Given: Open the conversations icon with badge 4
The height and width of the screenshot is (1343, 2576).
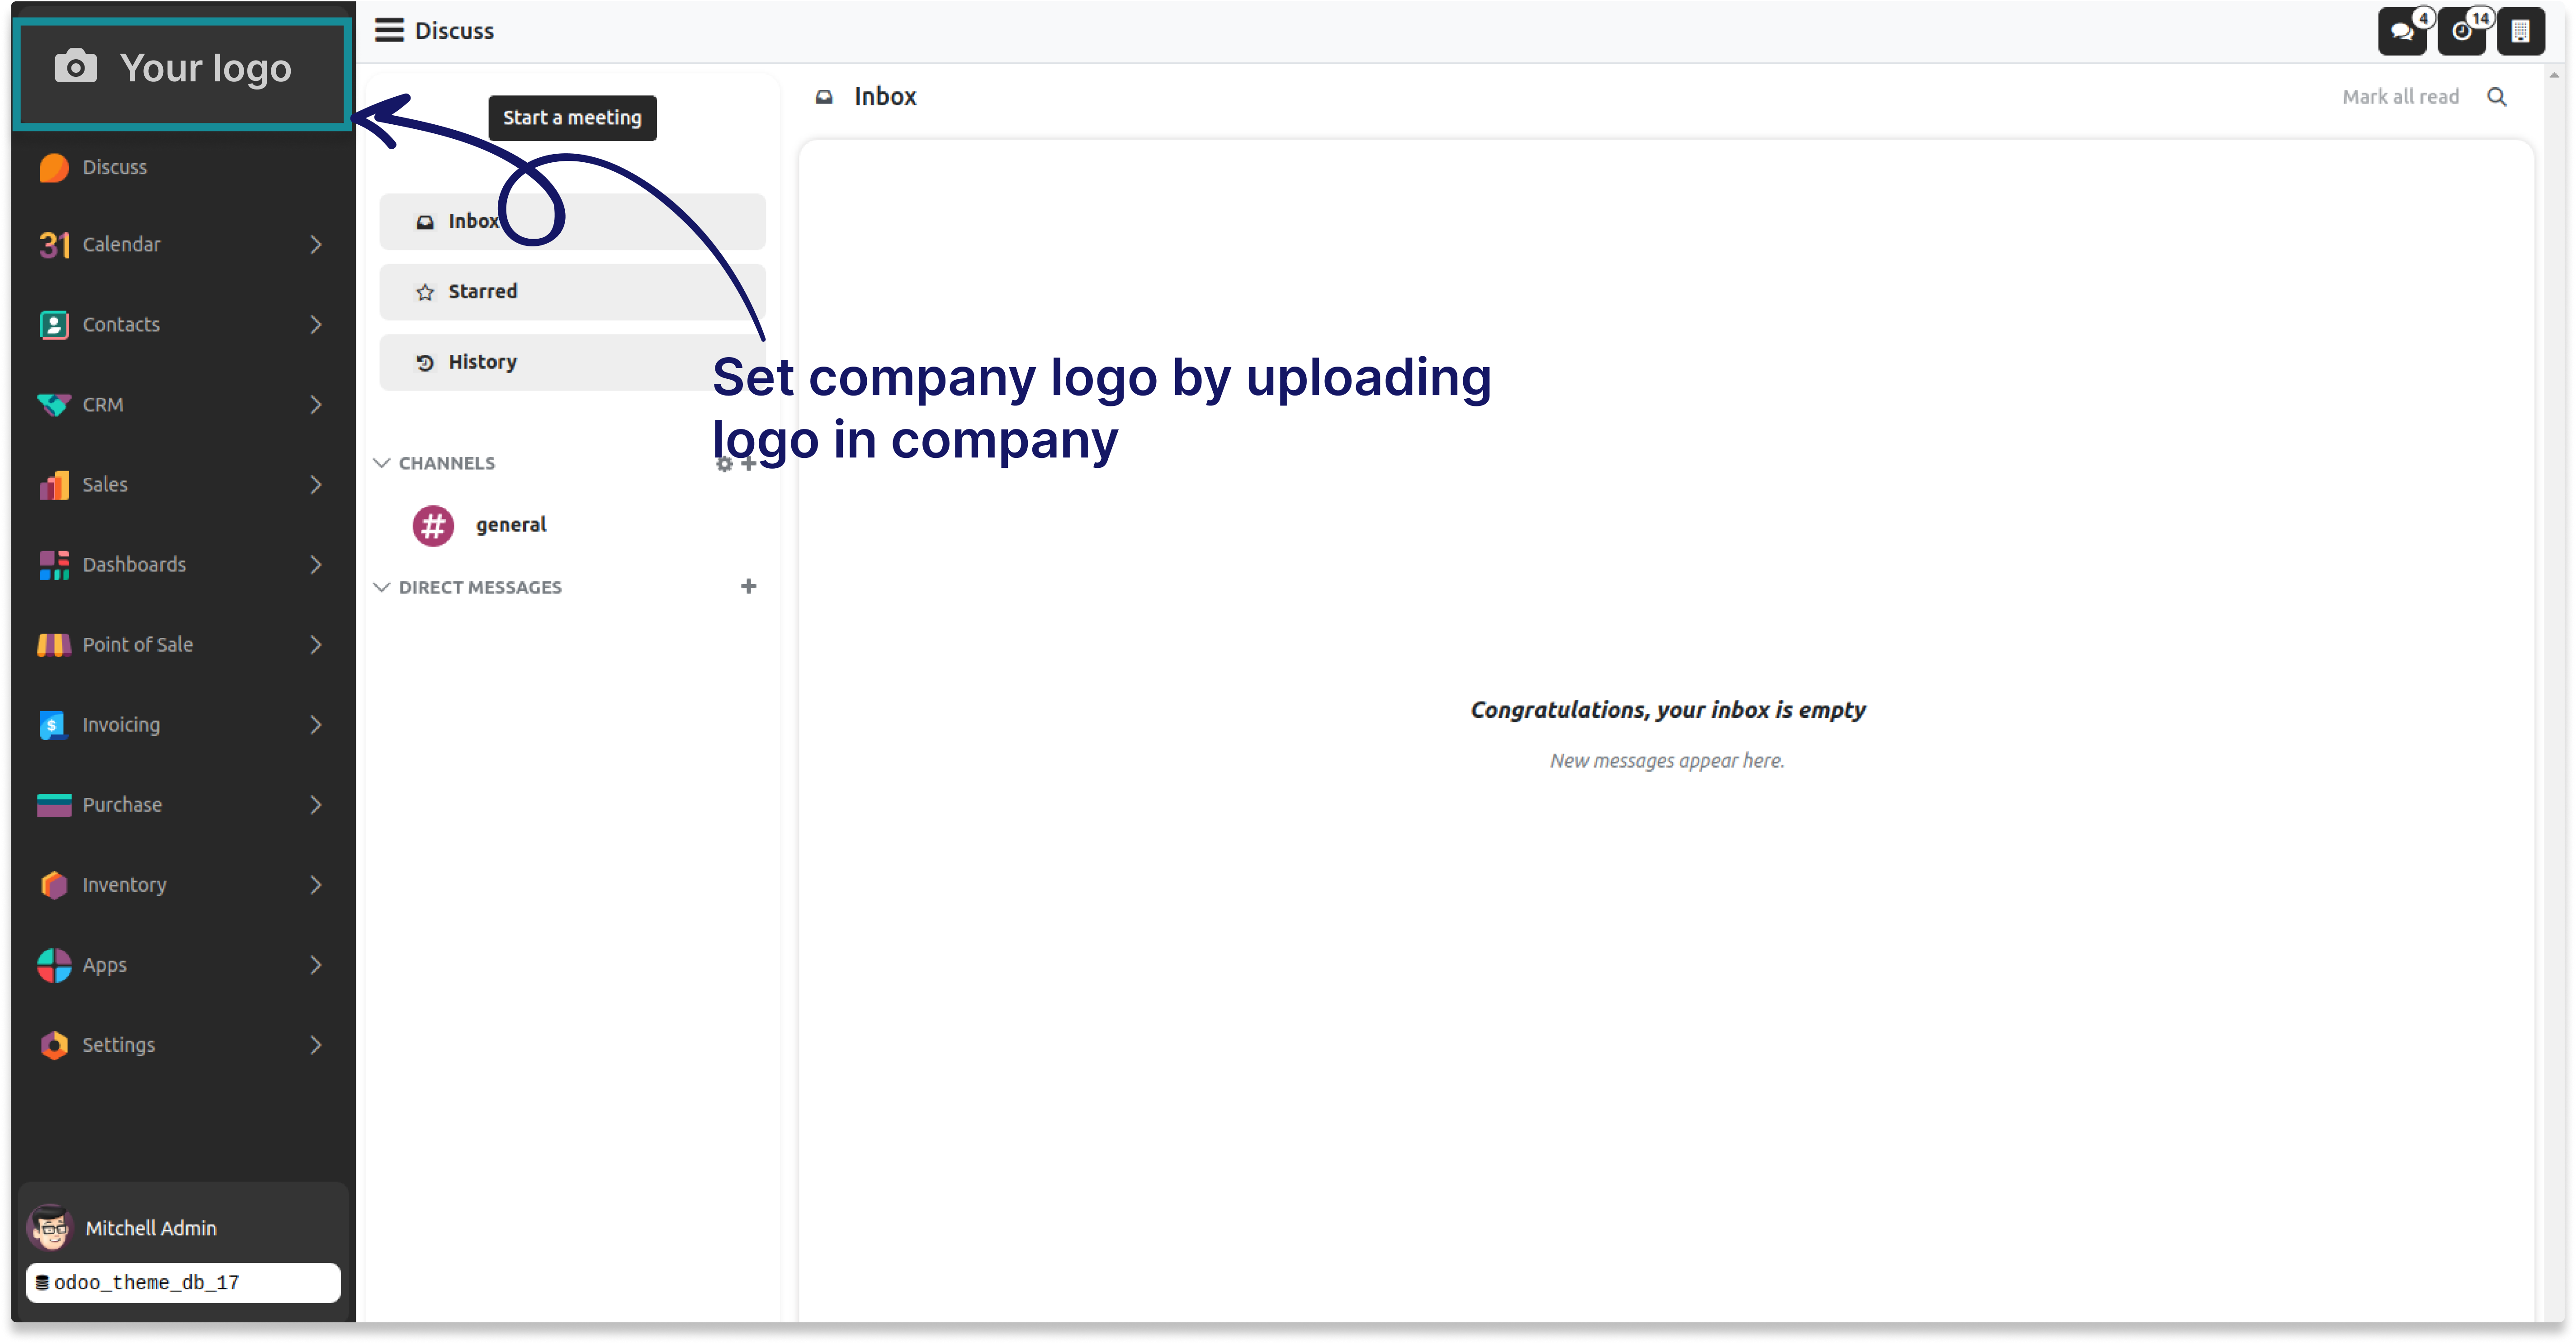Looking at the screenshot, I should (x=2402, y=31).
